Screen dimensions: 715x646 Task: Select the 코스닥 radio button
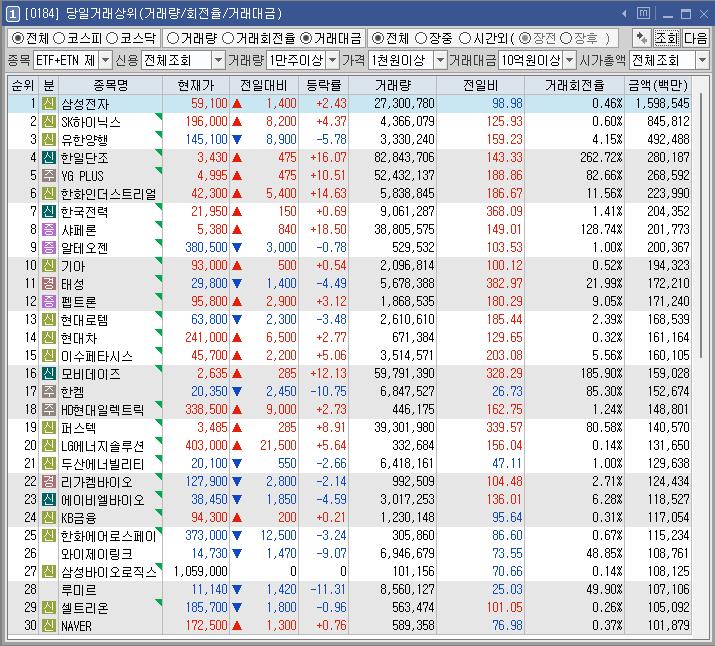112,38
